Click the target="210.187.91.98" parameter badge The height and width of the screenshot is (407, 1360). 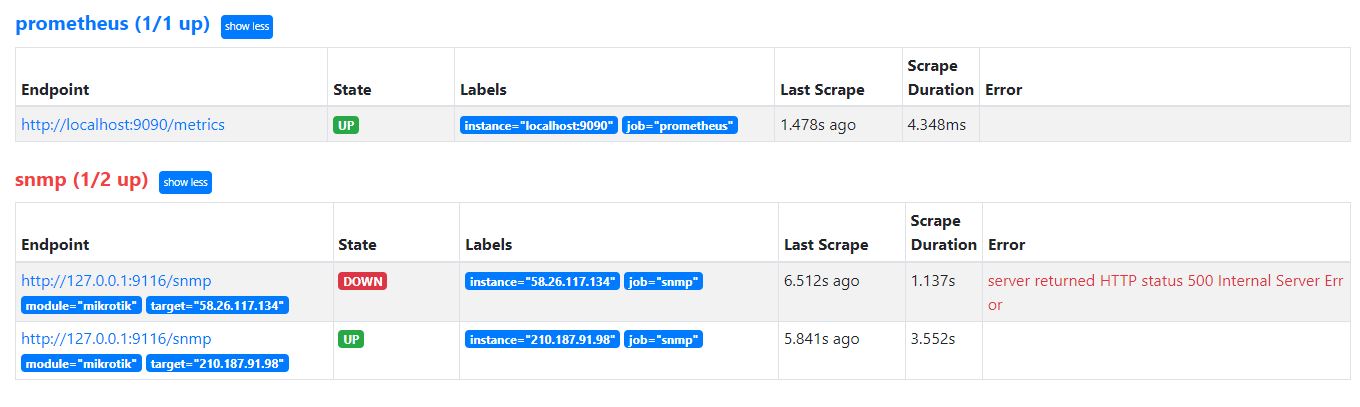(x=217, y=363)
